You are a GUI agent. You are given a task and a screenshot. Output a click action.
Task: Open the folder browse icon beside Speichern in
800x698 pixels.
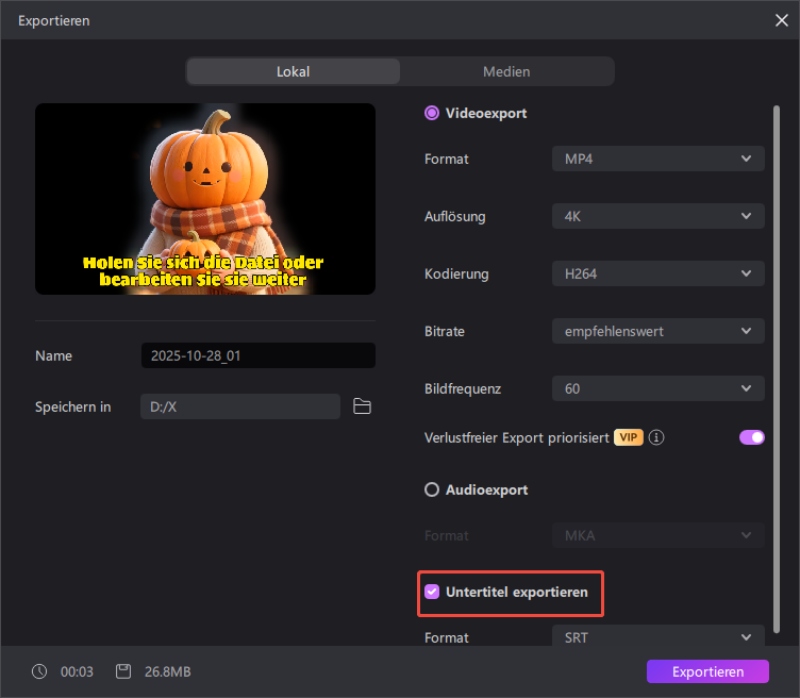[x=362, y=407]
